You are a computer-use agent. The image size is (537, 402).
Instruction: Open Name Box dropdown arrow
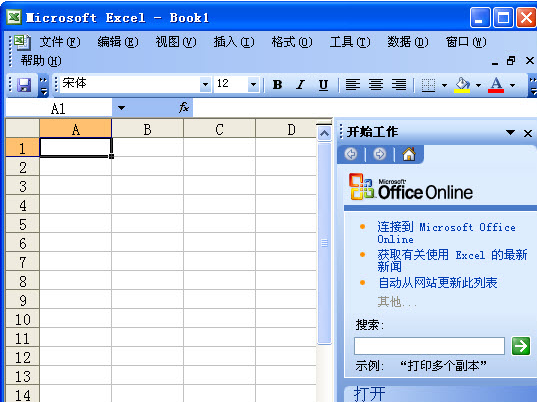click(x=121, y=108)
